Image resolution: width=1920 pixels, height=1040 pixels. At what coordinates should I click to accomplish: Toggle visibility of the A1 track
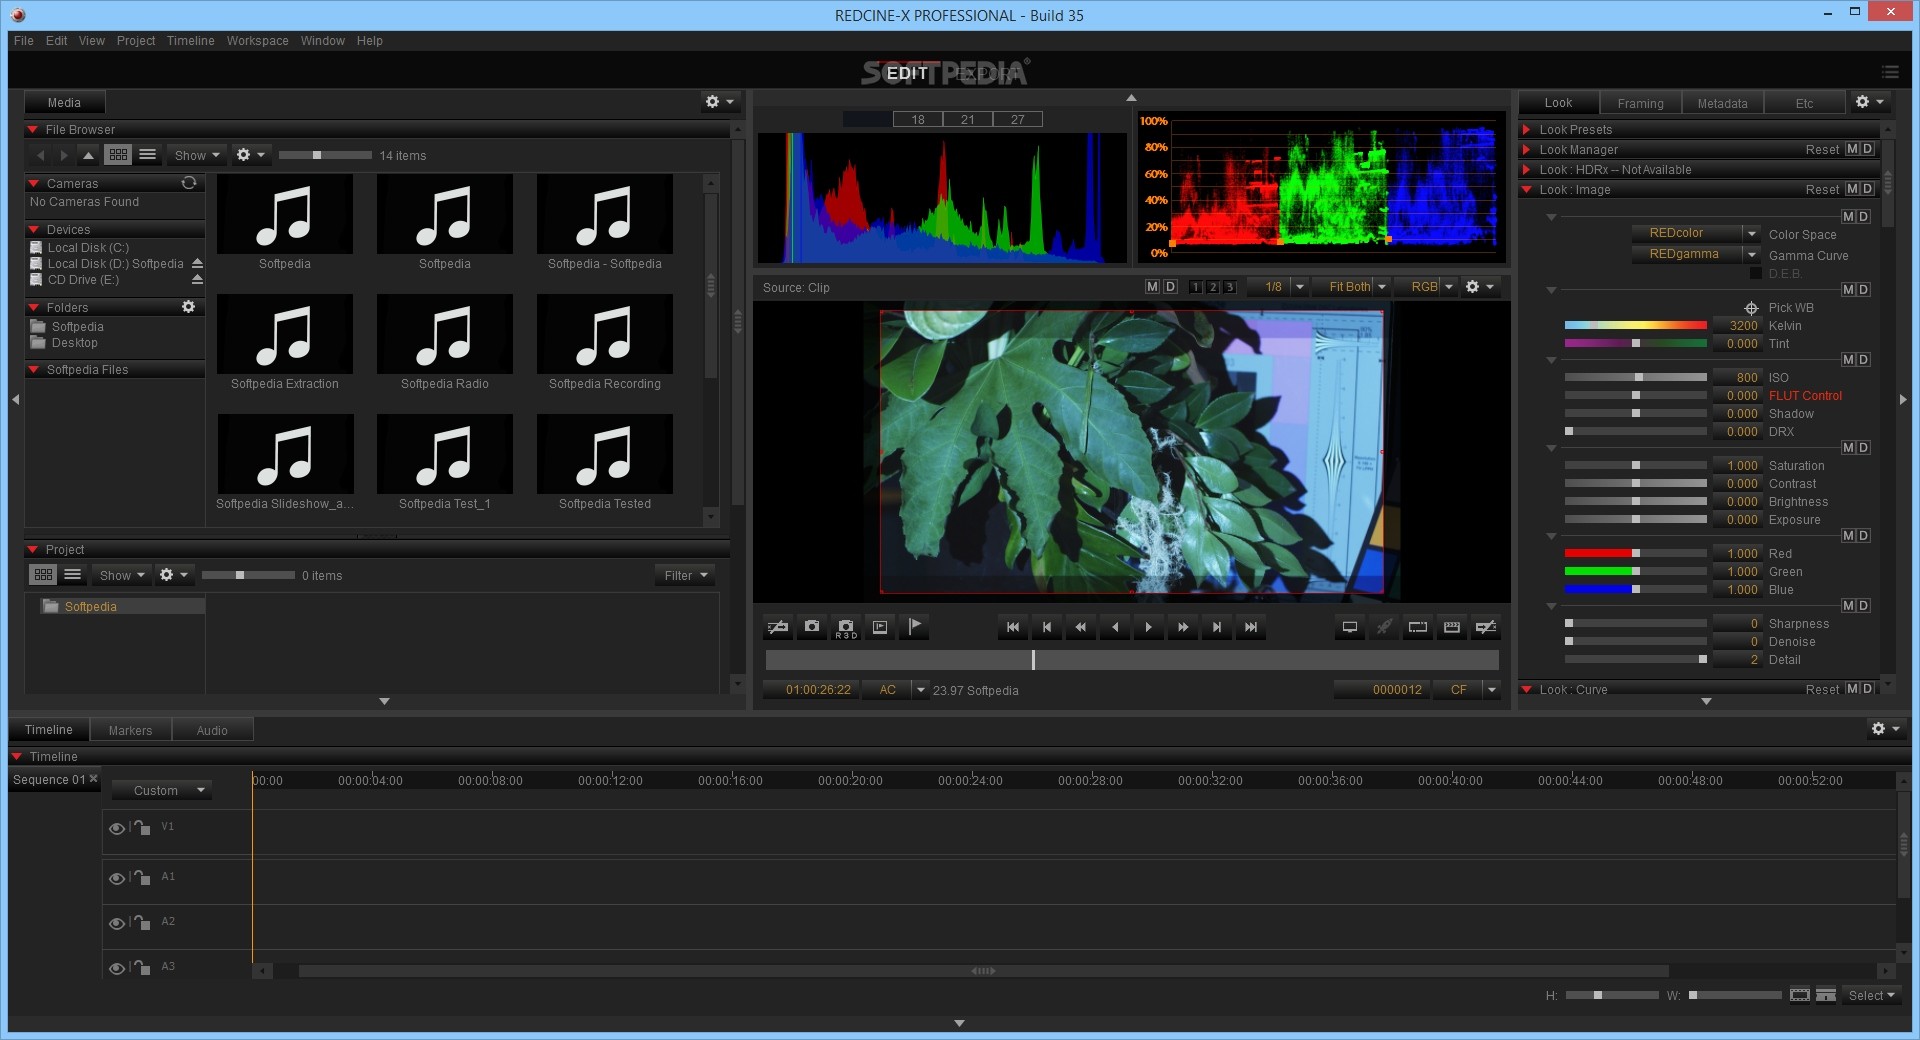[116, 878]
